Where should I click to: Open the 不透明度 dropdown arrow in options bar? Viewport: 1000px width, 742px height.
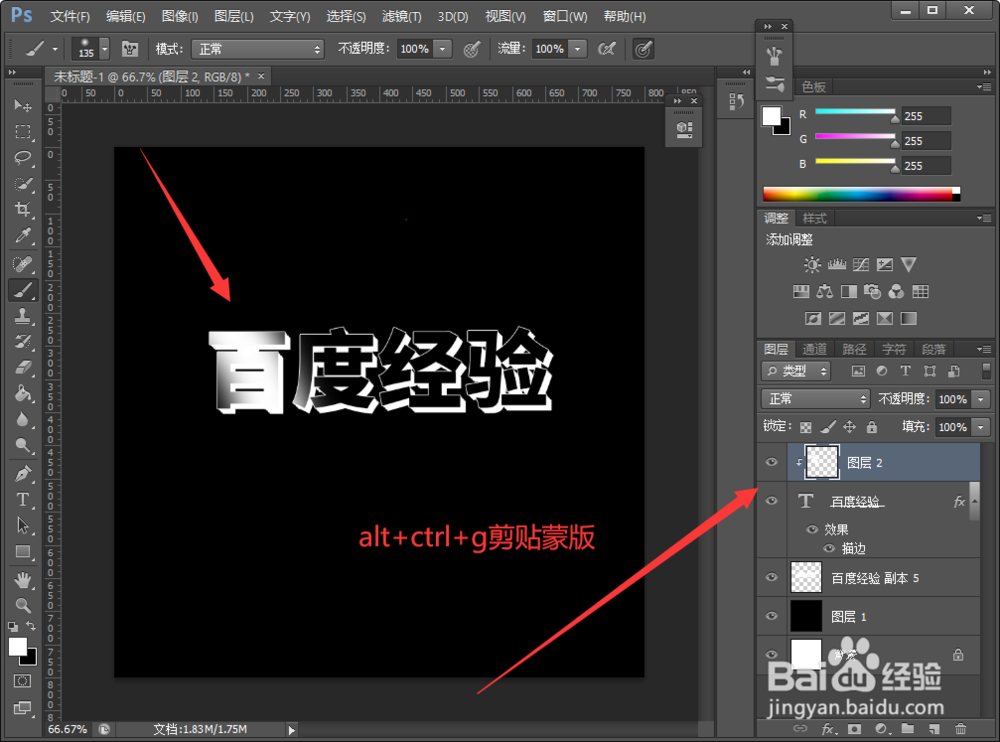[x=443, y=49]
